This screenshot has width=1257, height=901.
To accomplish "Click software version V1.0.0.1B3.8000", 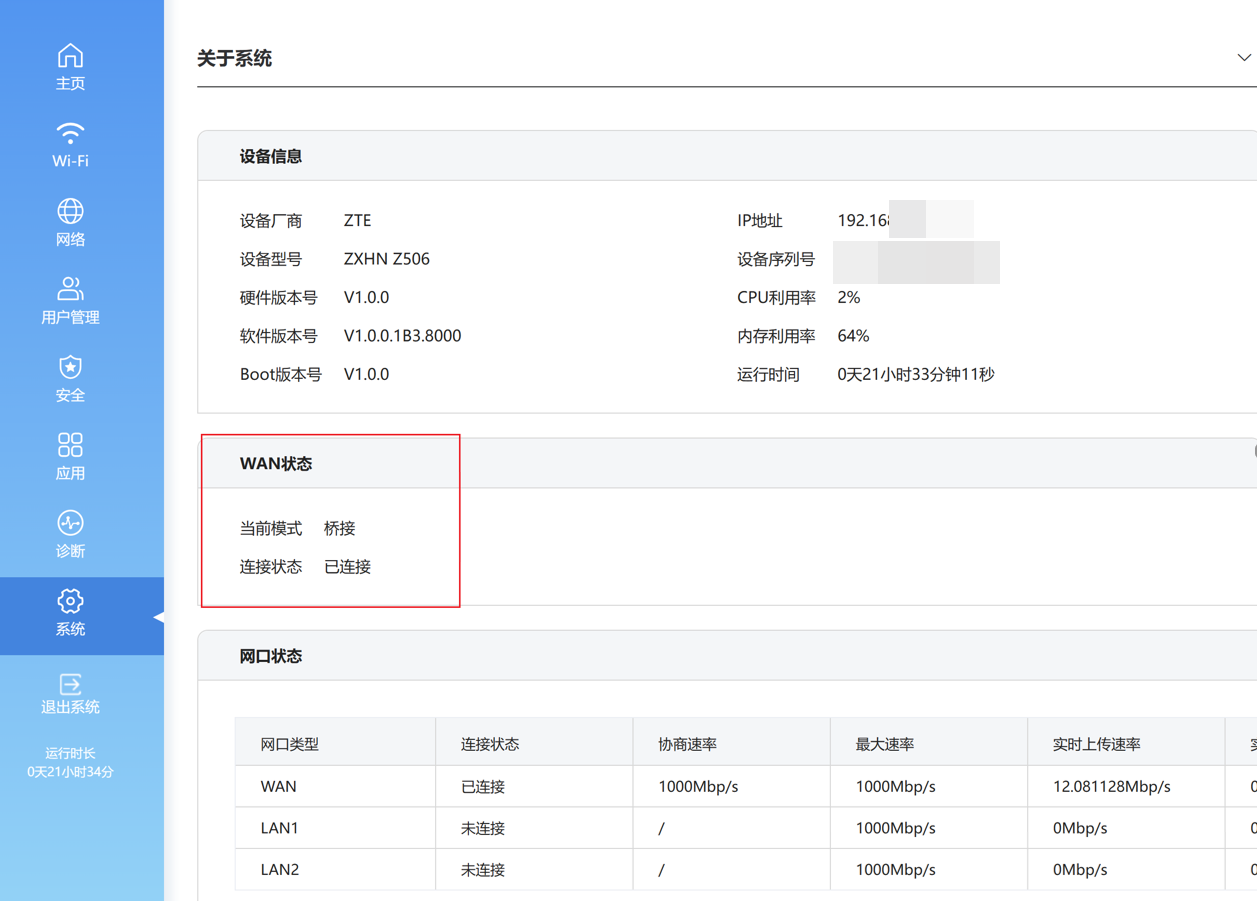I will tap(403, 336).
